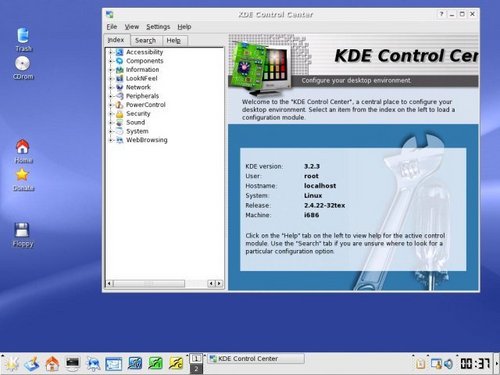Open the Settings menu
Viewport: 500px width, 375px height.
point(158,27)
